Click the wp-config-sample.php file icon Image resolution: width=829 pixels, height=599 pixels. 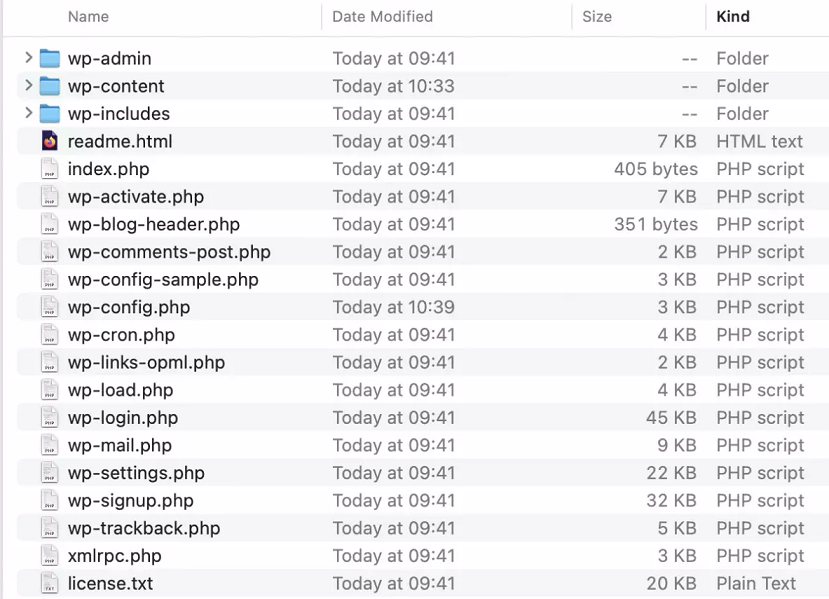click(x=50, y=279)
